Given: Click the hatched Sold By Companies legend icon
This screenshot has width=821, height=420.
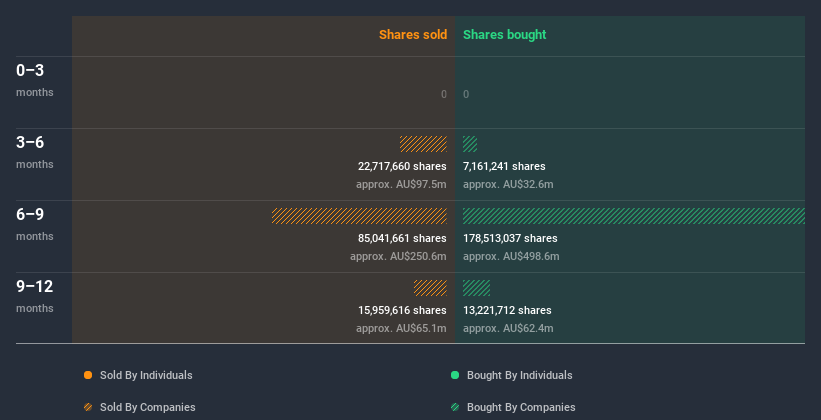Looking at the screenshot, I should [x=88, y=407].
